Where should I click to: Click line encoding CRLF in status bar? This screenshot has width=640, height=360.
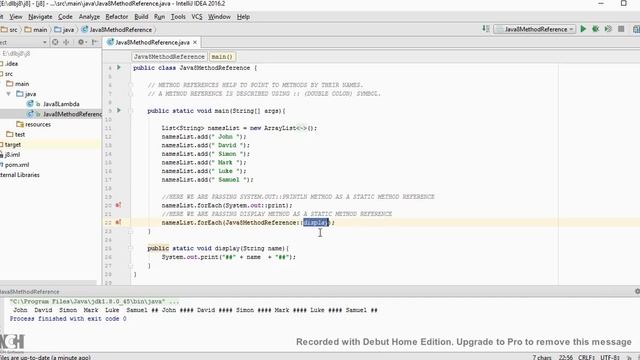click(x=586, y=357)
